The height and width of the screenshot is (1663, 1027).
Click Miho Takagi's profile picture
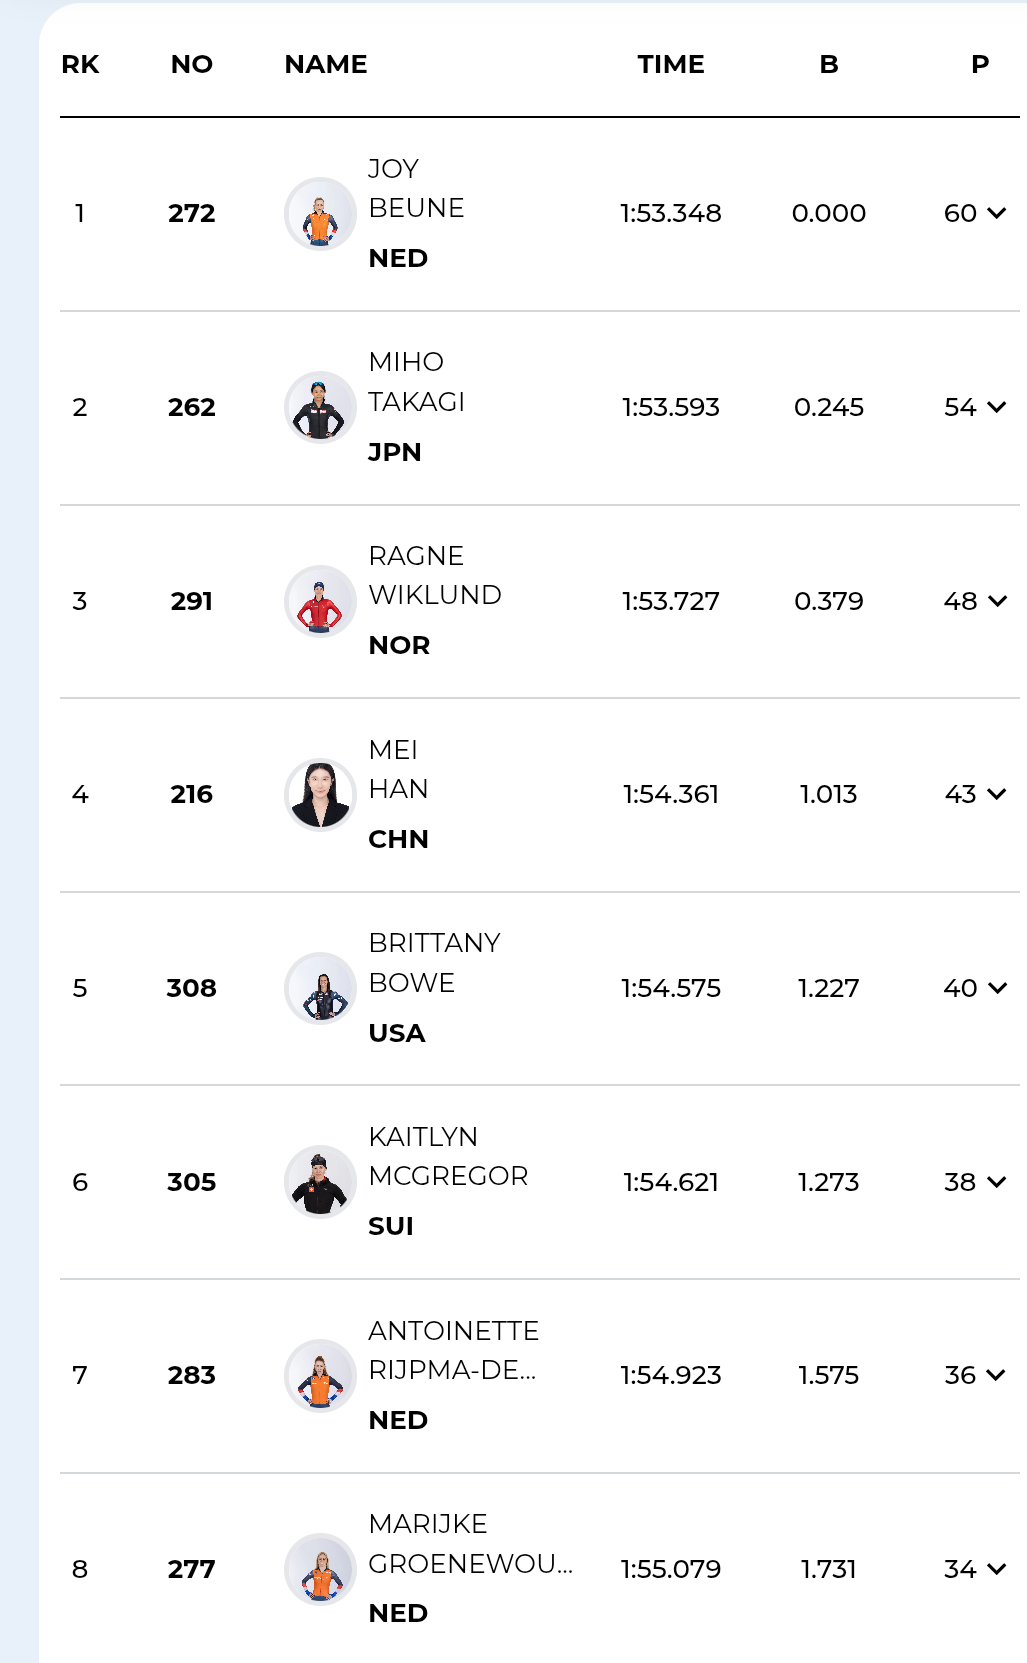(x=320, y=408)
